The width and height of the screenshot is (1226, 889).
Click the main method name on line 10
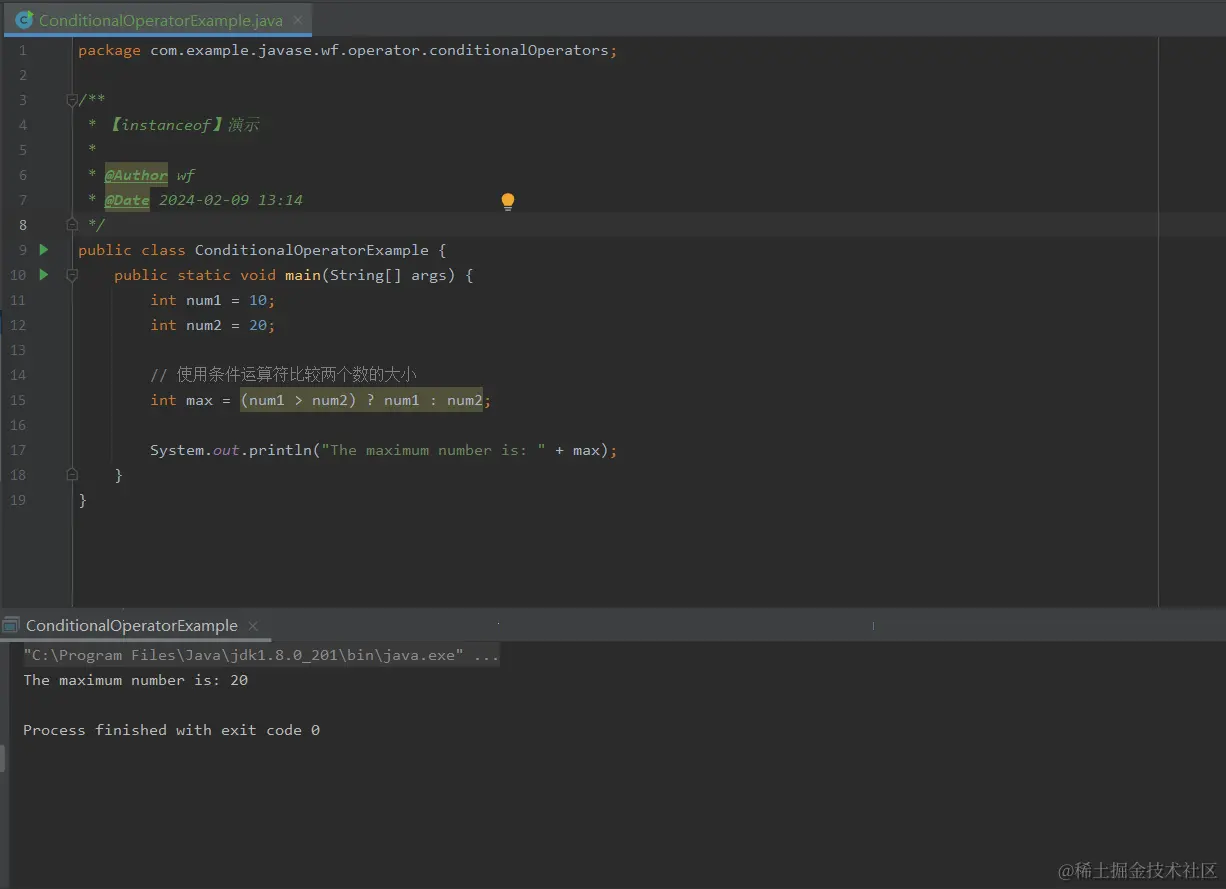(x=302, y=275)
